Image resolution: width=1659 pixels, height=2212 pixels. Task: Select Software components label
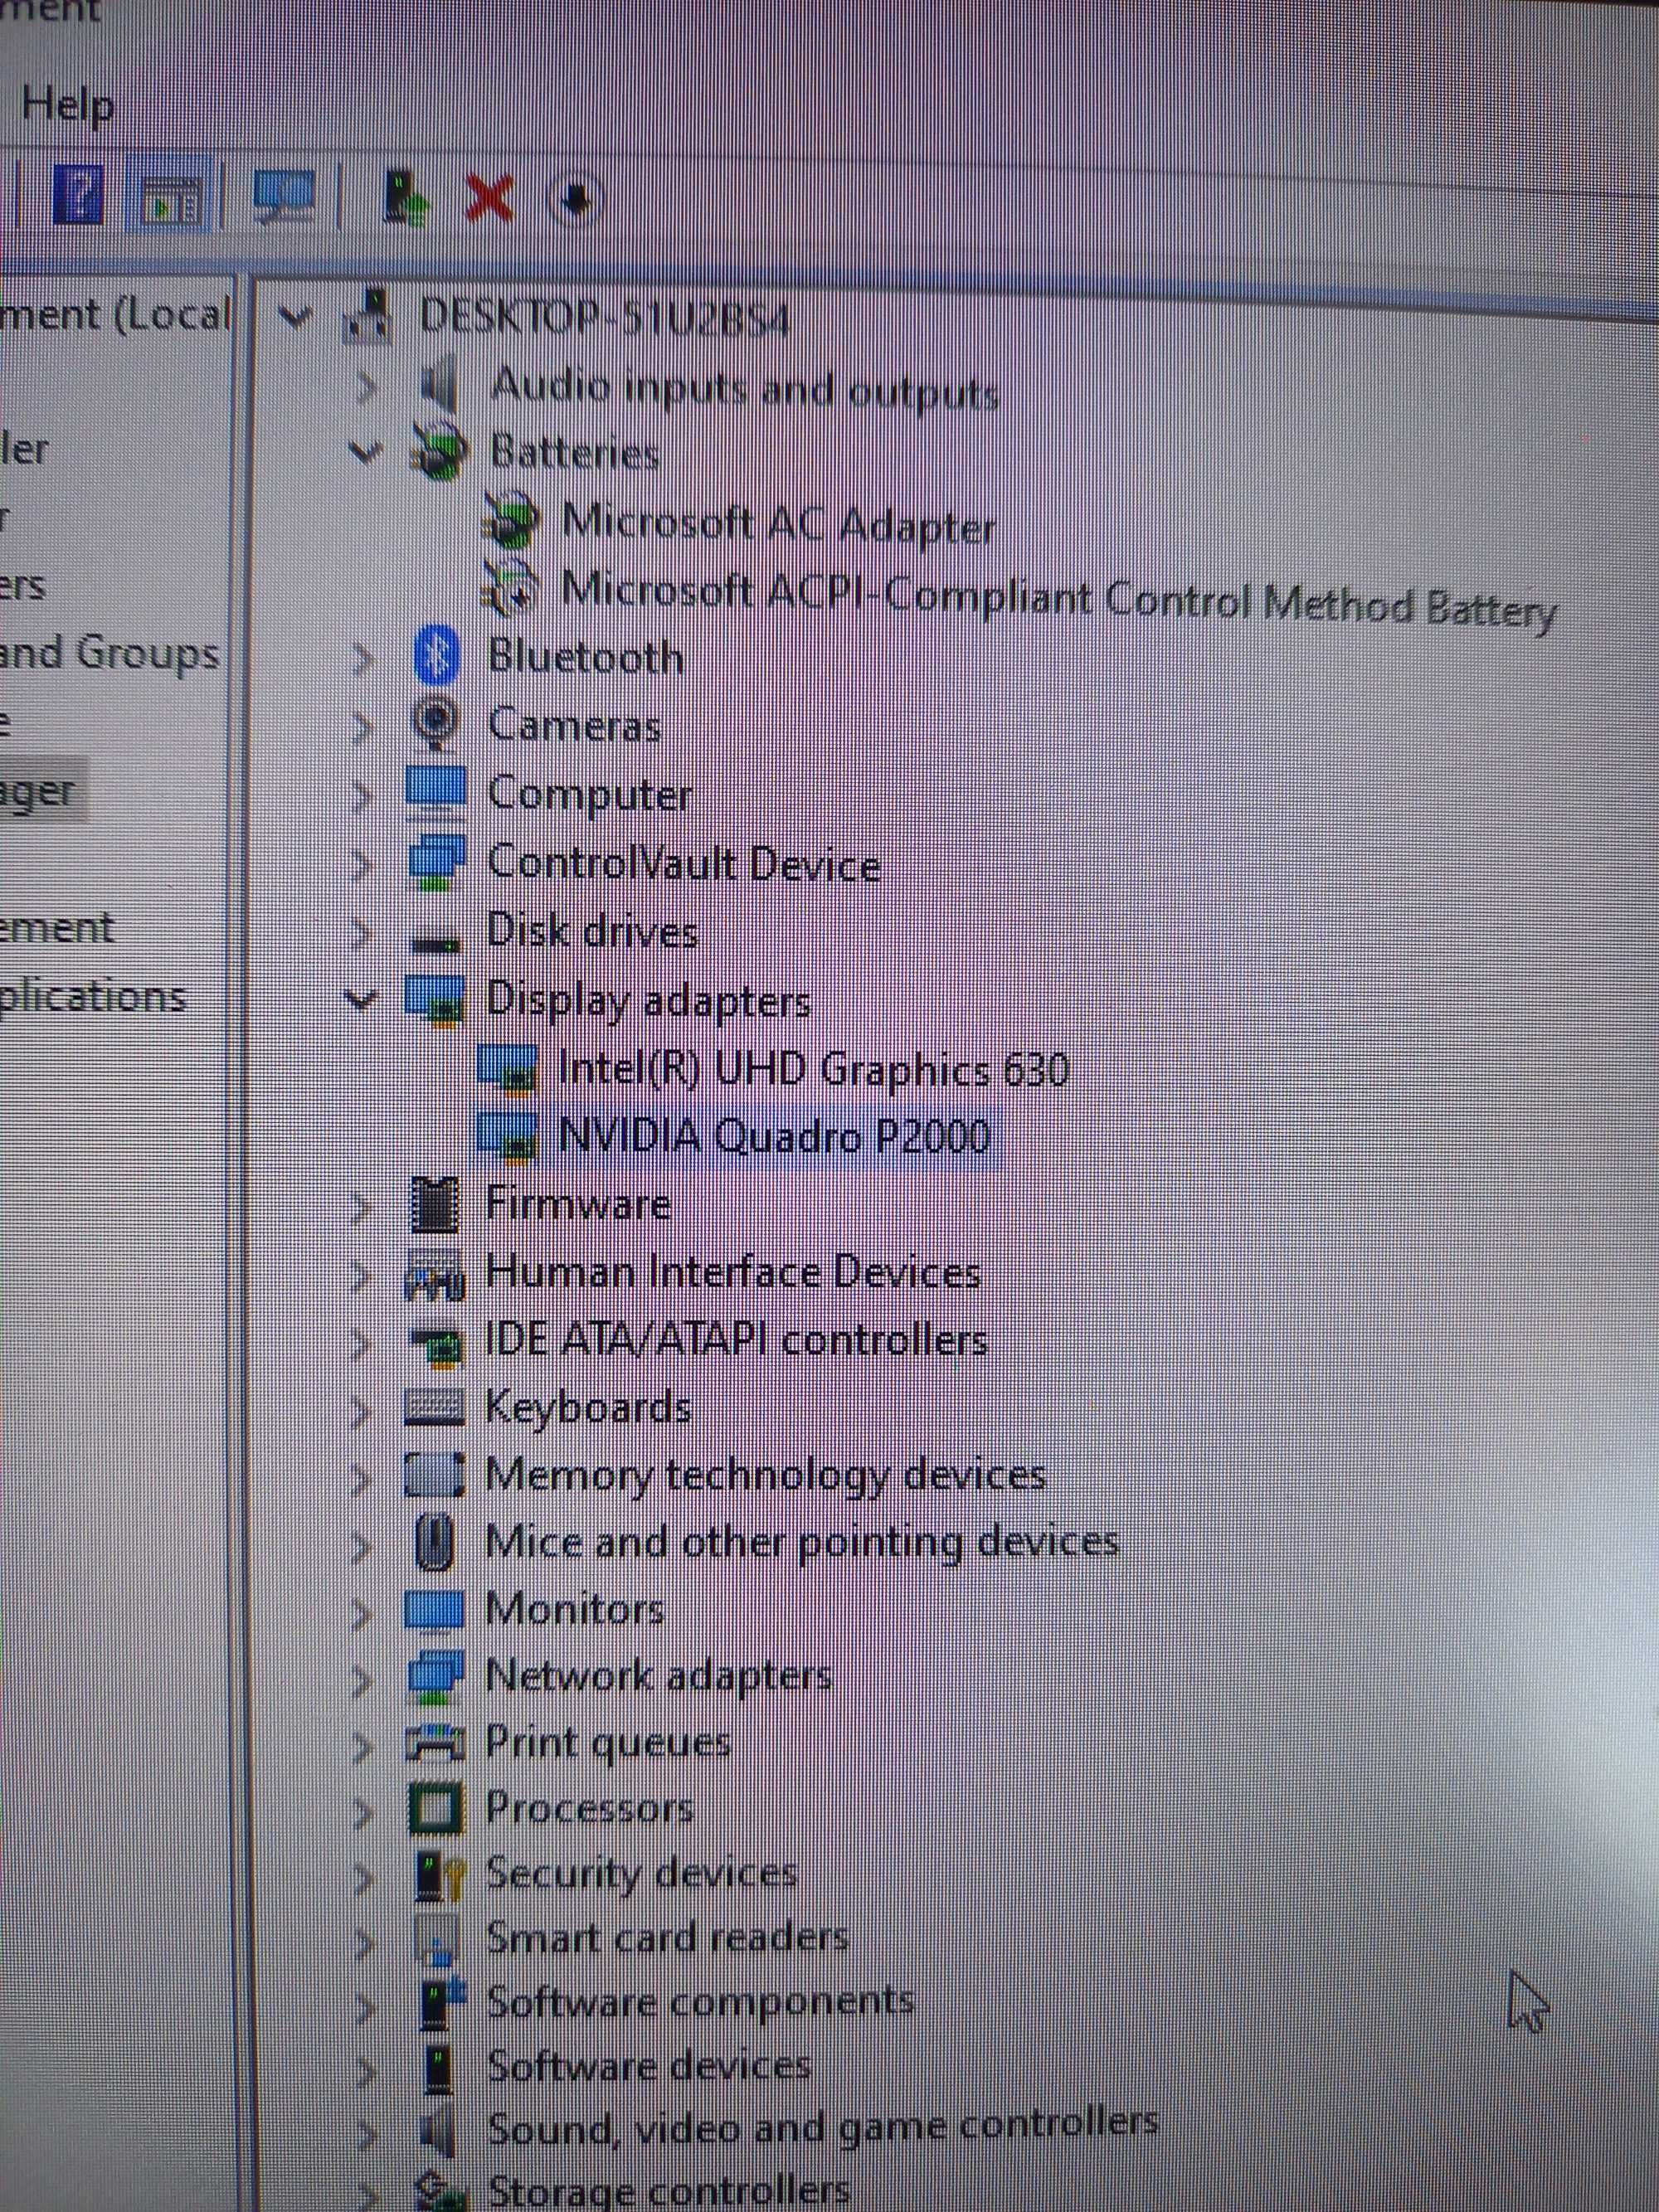pos(700,2003)
